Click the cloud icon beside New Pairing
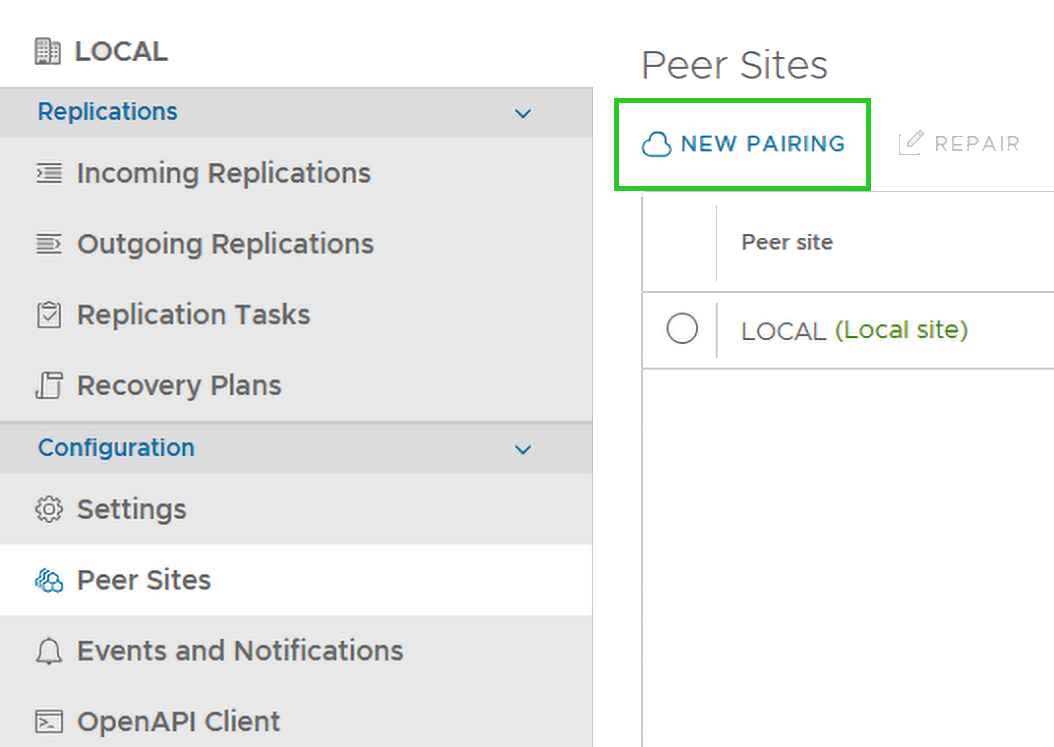The height and width of the screenshot is (747, 1054). pyautogui.click(x=656, y=145)
